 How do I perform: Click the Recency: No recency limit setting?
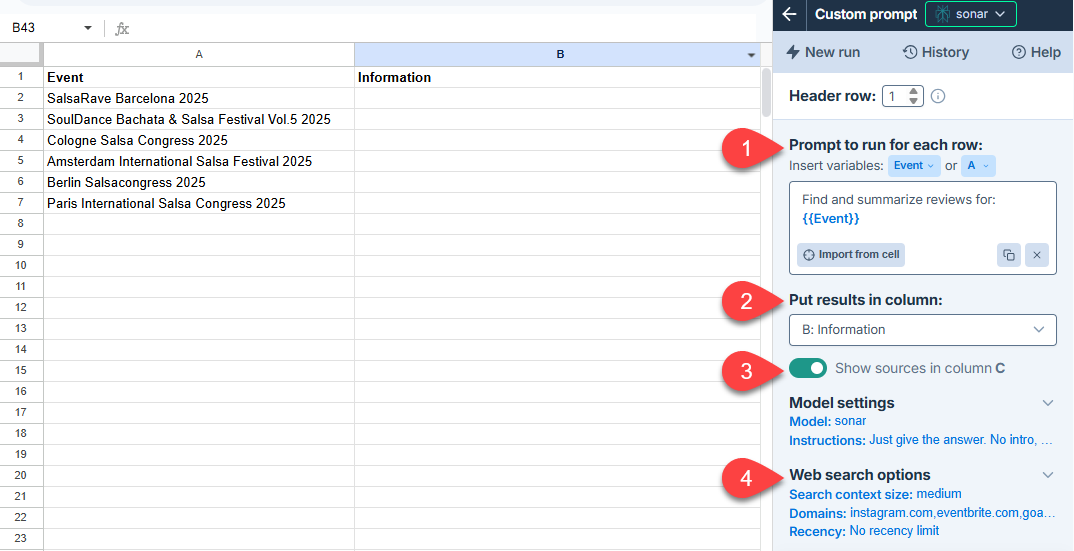tap(864, 531)
